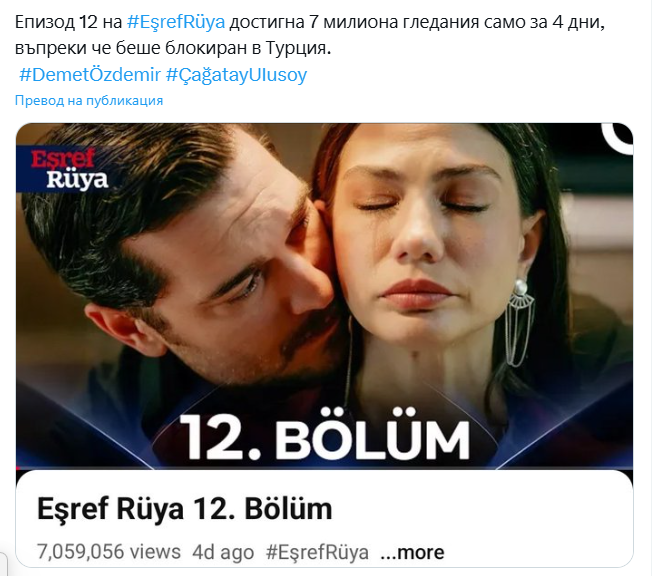Click the '7,059,056 views' count
The height and width of the screenshot is (576, 658).
[109, 552]
